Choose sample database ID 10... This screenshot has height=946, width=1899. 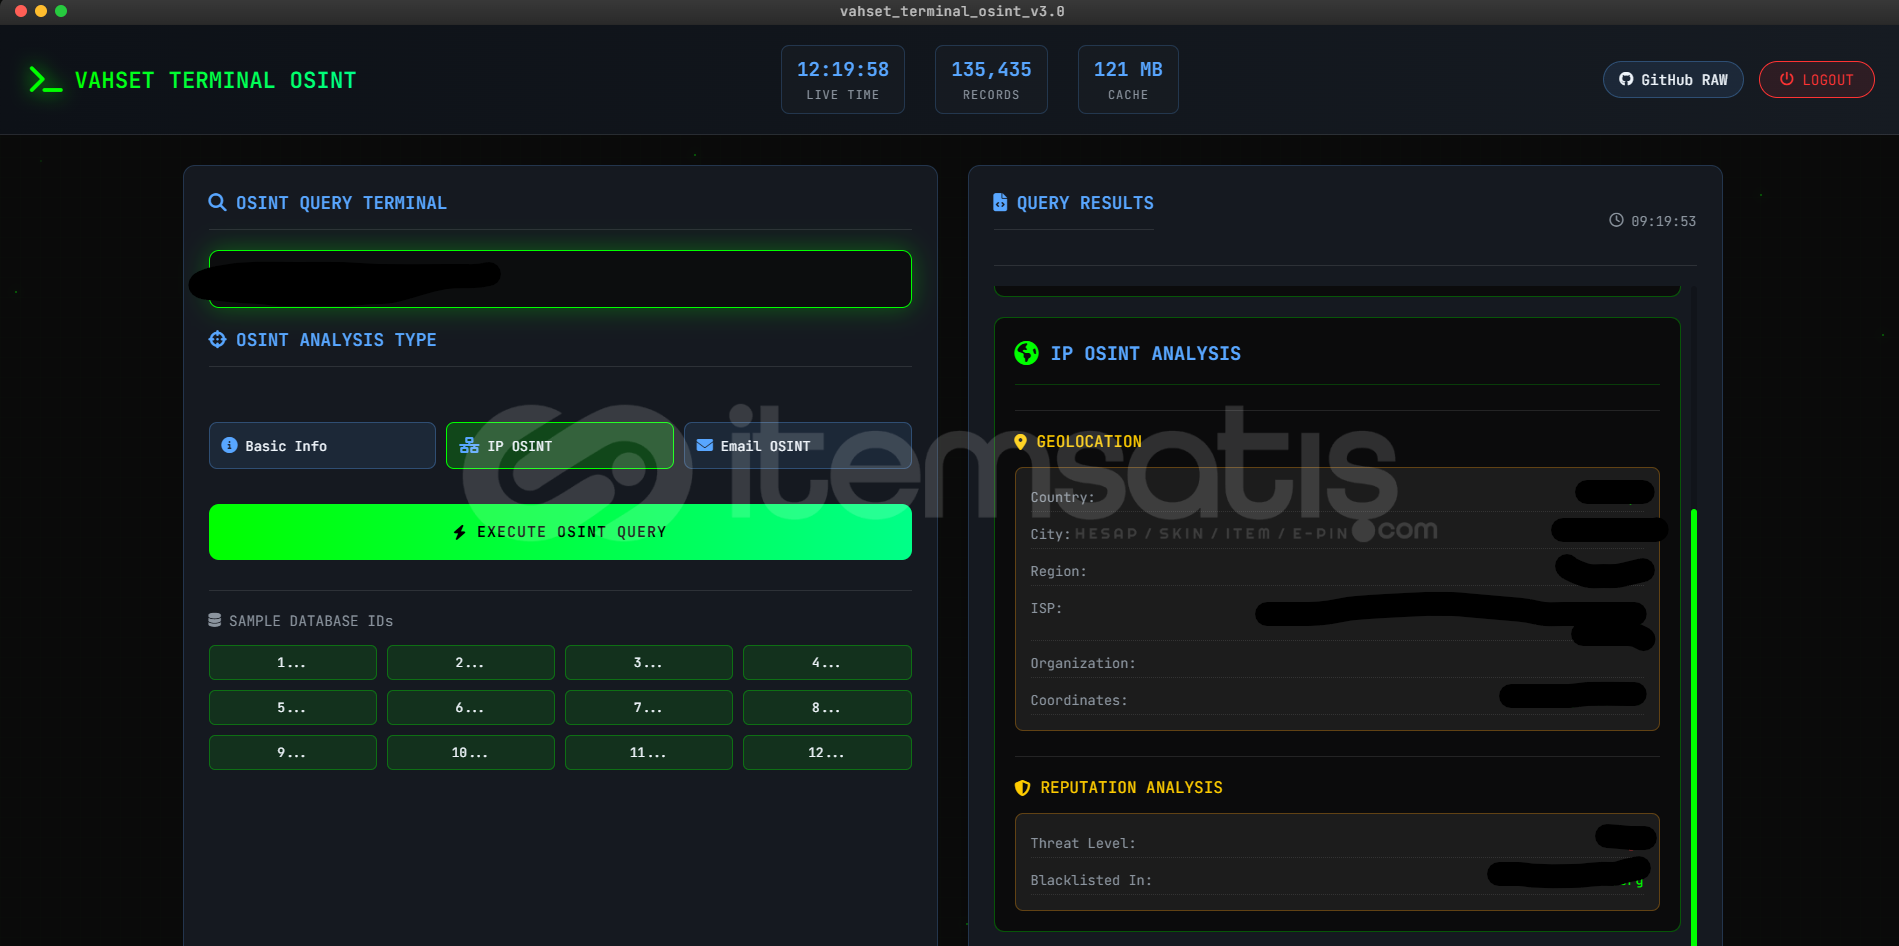[471, 752]
